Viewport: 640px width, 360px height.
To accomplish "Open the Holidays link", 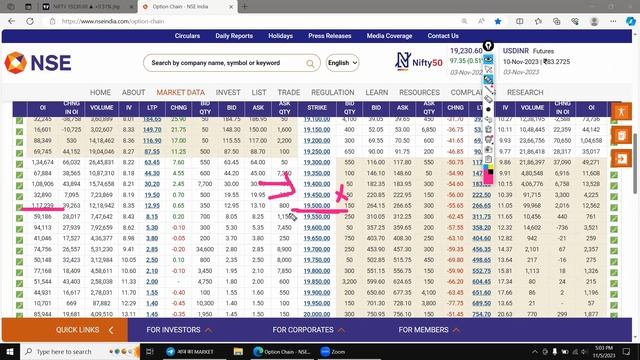I will coord(280,36).
